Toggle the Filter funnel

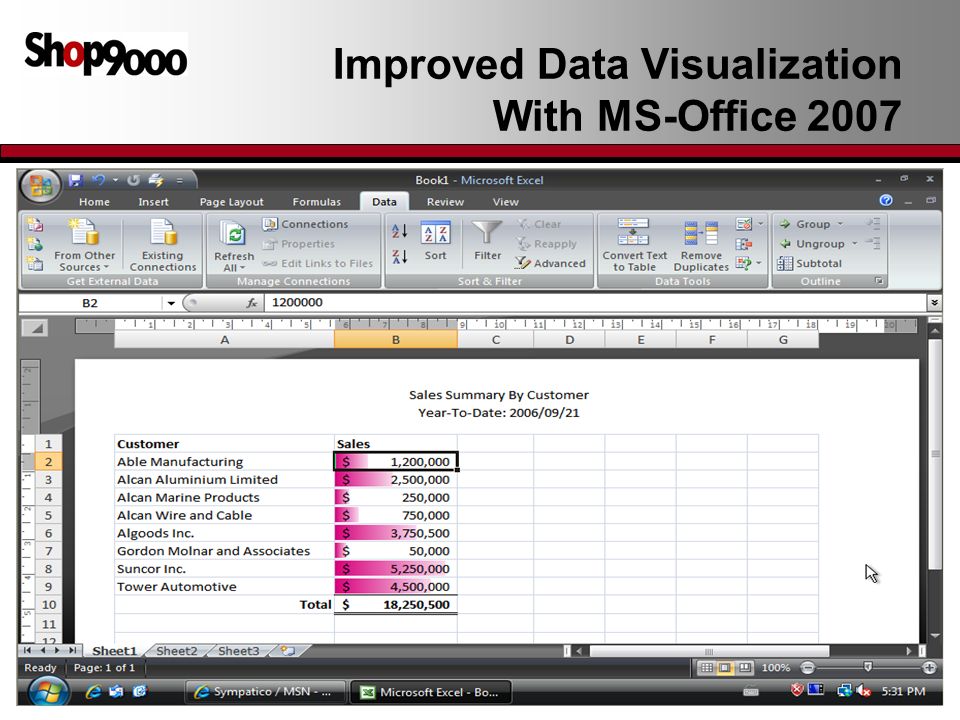[487, 241]
